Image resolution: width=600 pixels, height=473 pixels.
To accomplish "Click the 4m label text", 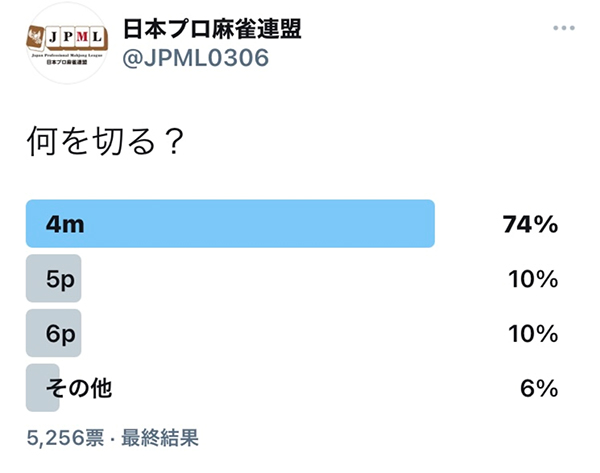I will tap(65, 224).
